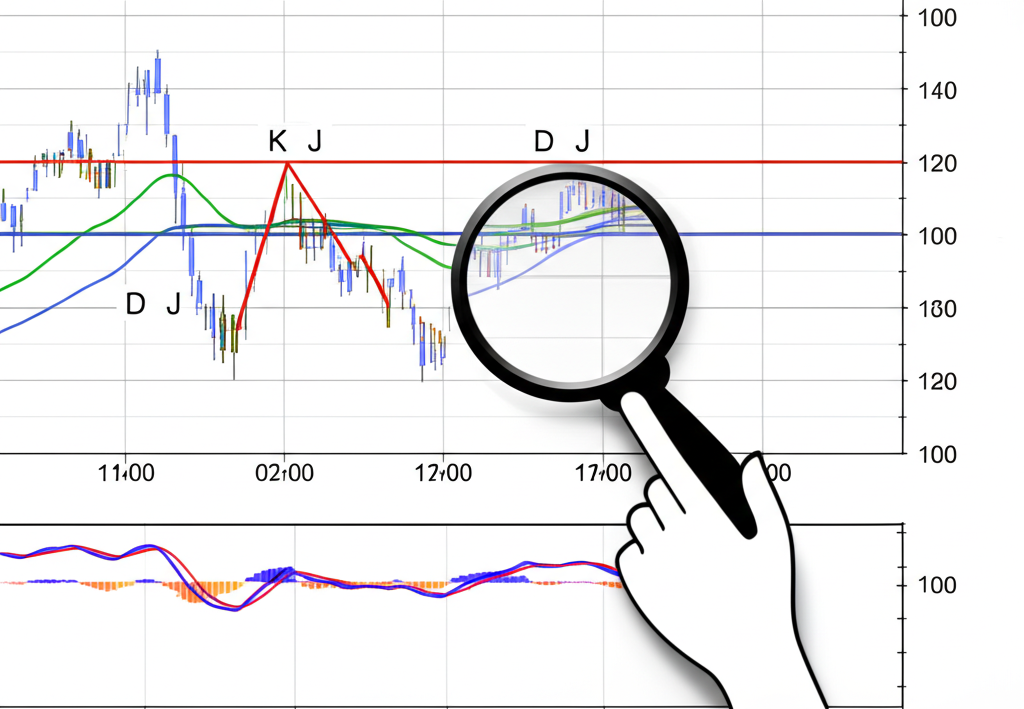Screen dimensions: 1024x709
Task: Click the 140 price axis value
Action: click(938, 90)
